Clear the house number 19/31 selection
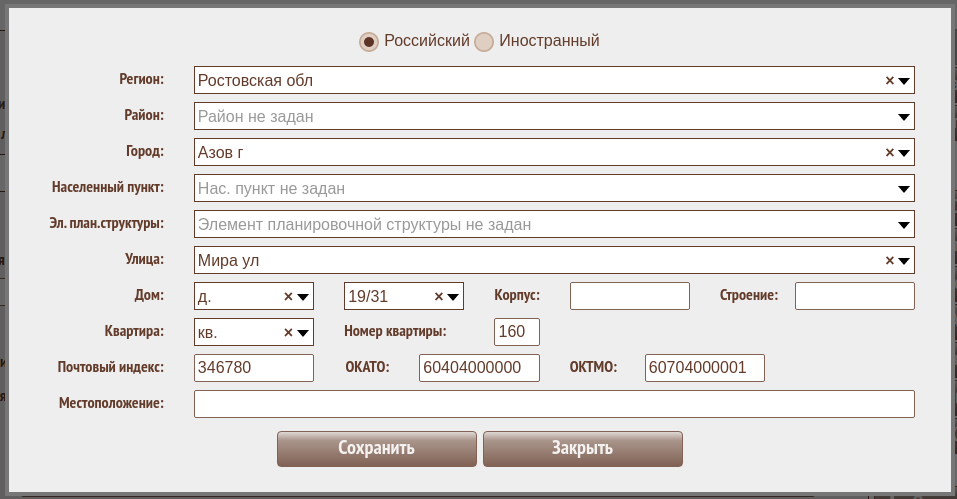 438,297
